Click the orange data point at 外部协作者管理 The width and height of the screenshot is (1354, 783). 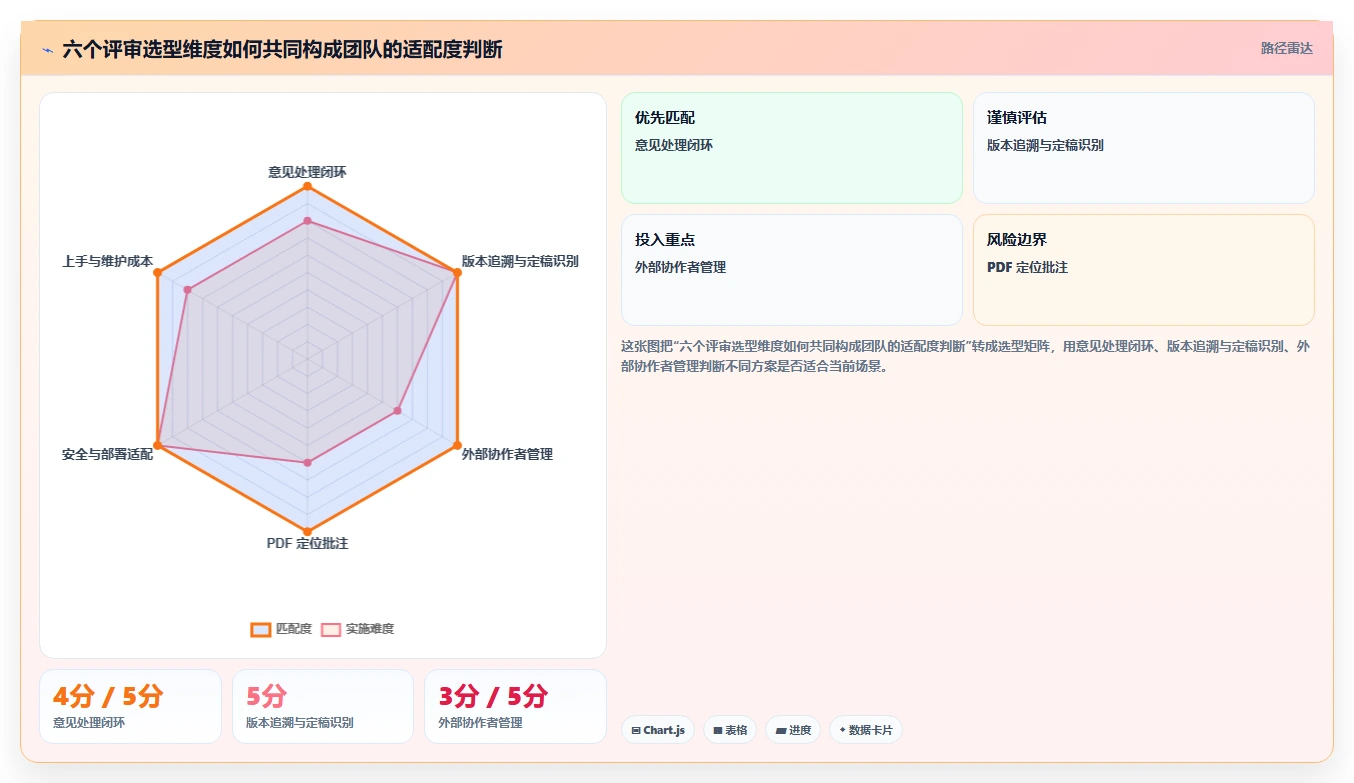[457, 445]
